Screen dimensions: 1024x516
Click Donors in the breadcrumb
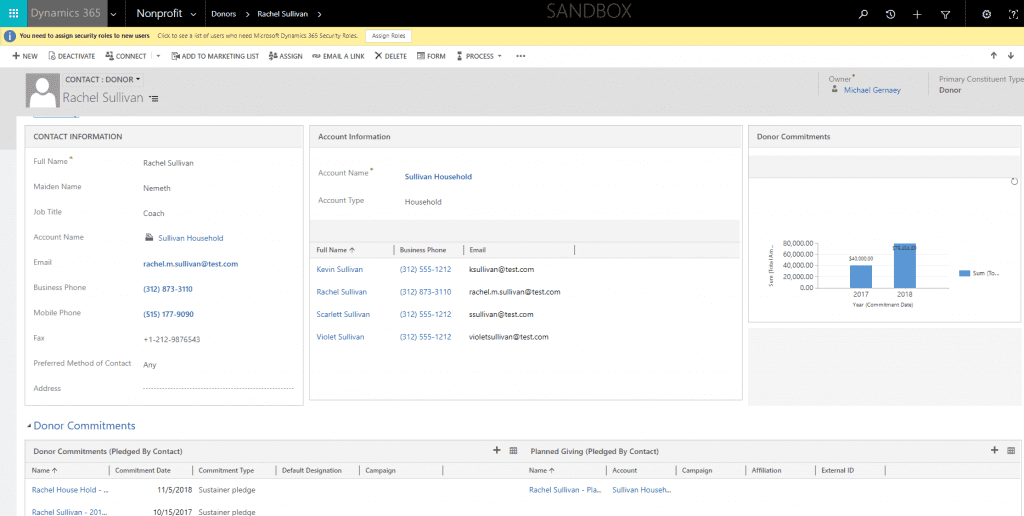[x=223, y=14]
